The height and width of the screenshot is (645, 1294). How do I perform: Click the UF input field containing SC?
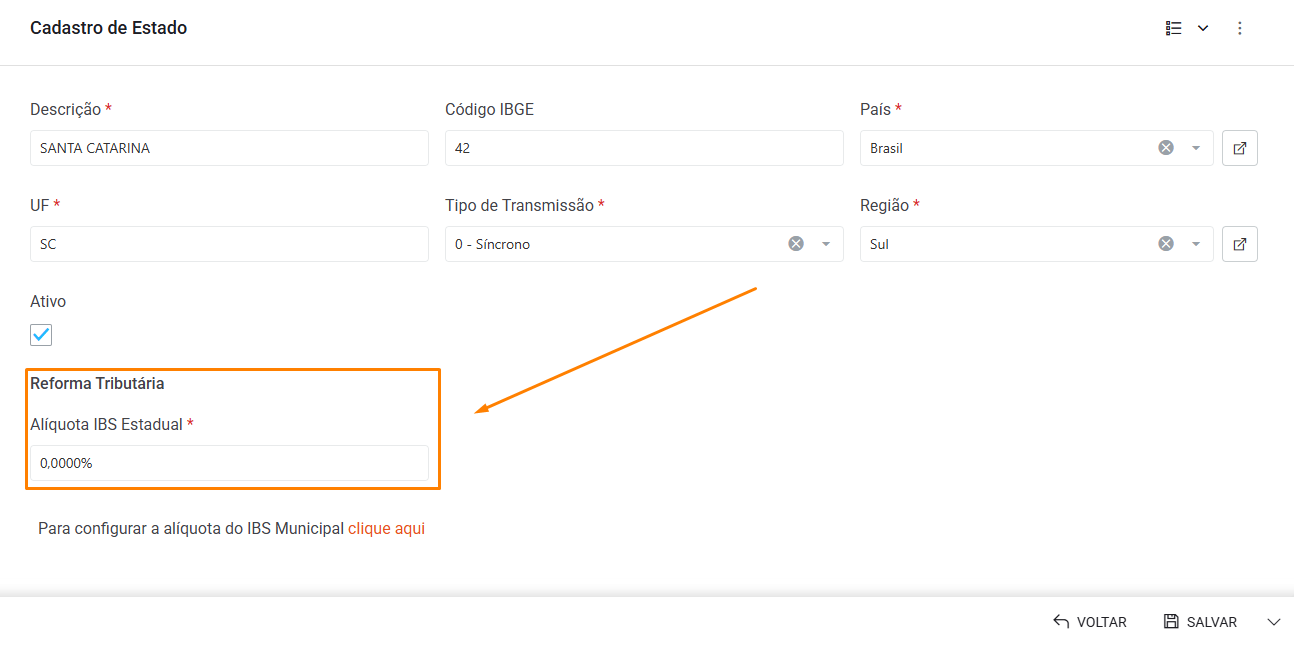pos(229,244)
